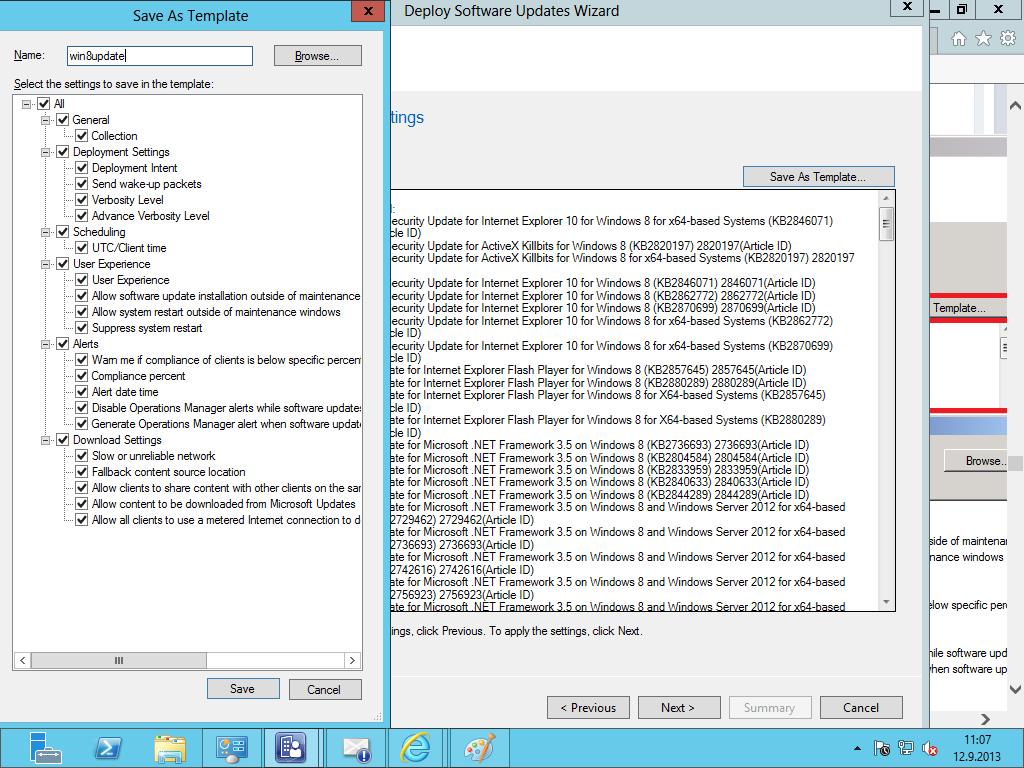
Task: Save the template with Save button
Action: [243, 689]
